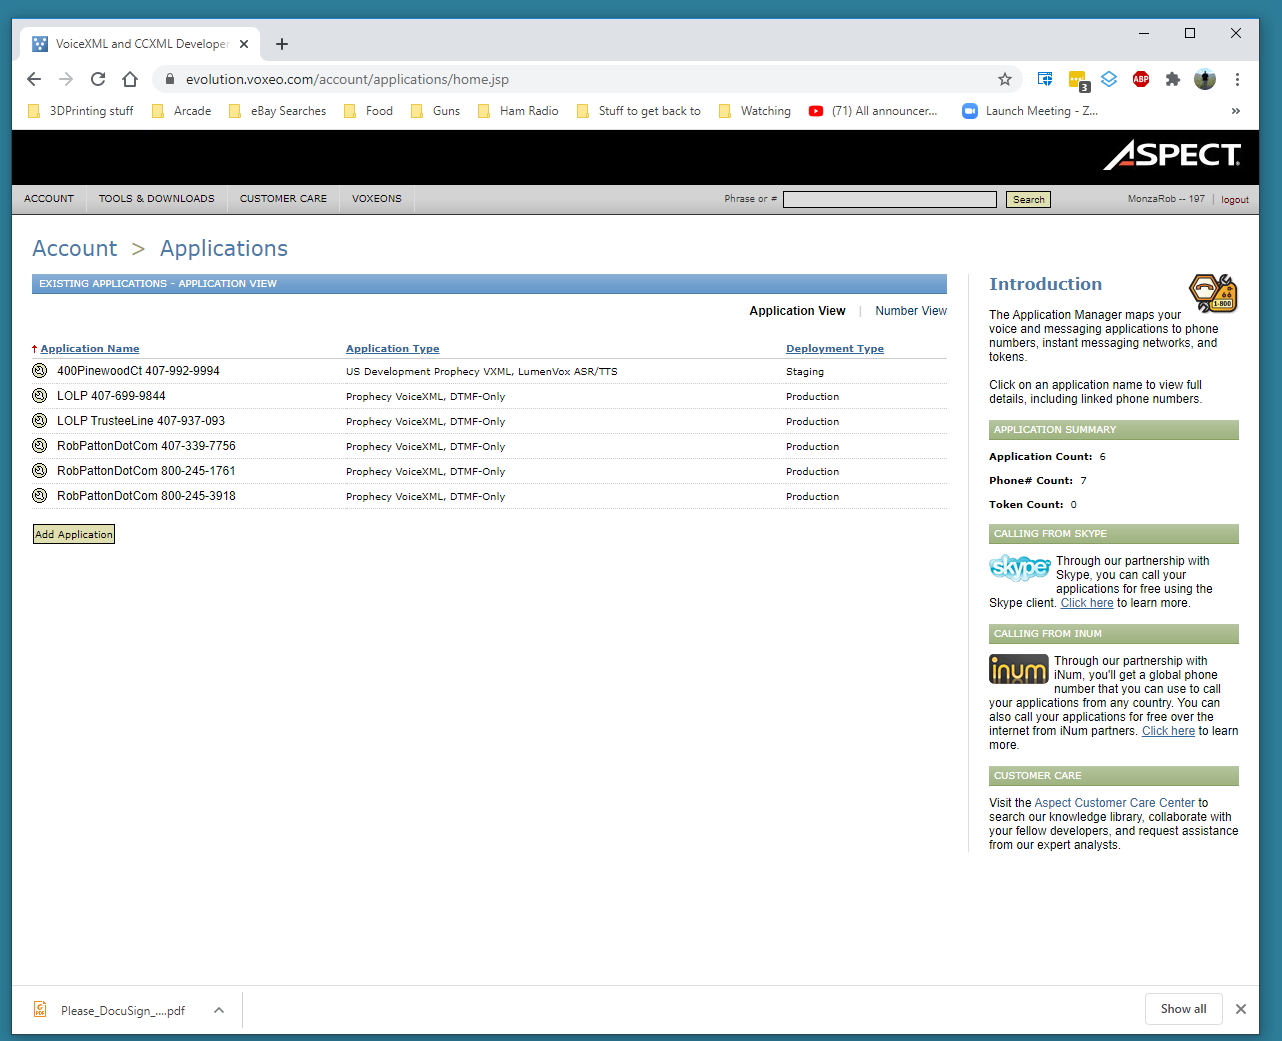This screenshot has height=1041, width=1282.
Task: Expand options for Please_DocuSign pdf download
Action: (219, 1010)
